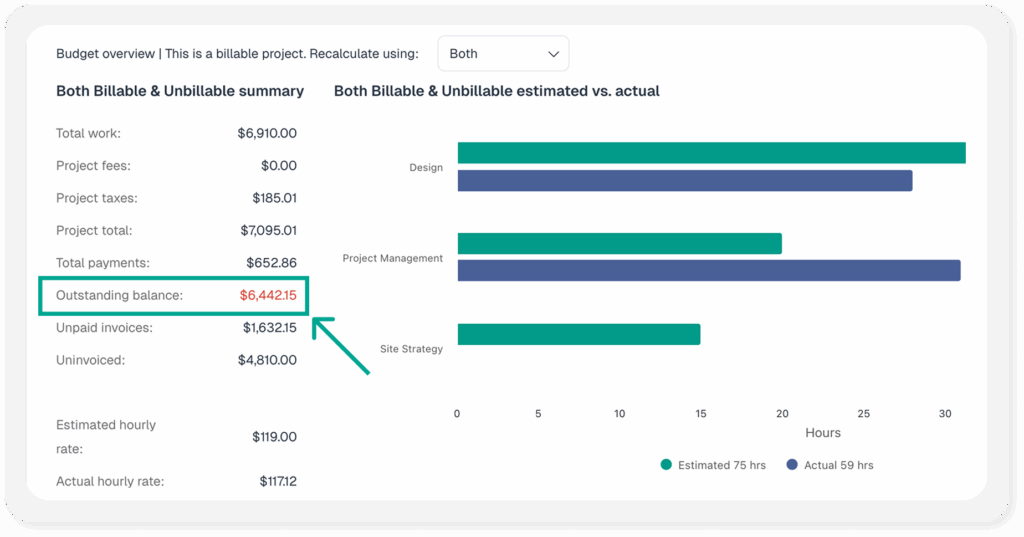Click the "Project Management" chart axis label
The height and width of the screenshot is (537, 1024).
pyautogui.click(x=392, y=258)
